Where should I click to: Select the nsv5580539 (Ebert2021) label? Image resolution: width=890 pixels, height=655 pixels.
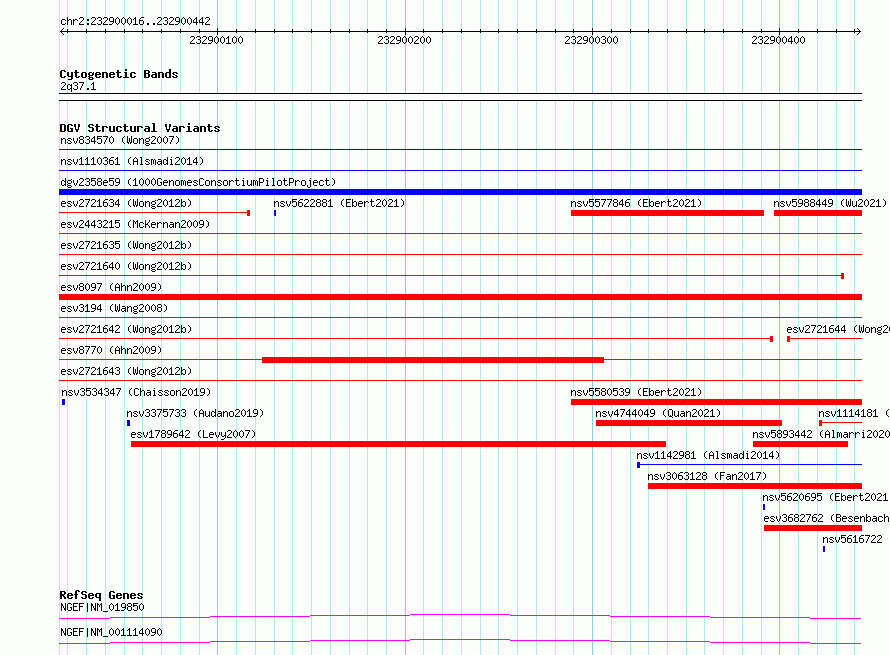pyautogui.click(x=636, y=392)
